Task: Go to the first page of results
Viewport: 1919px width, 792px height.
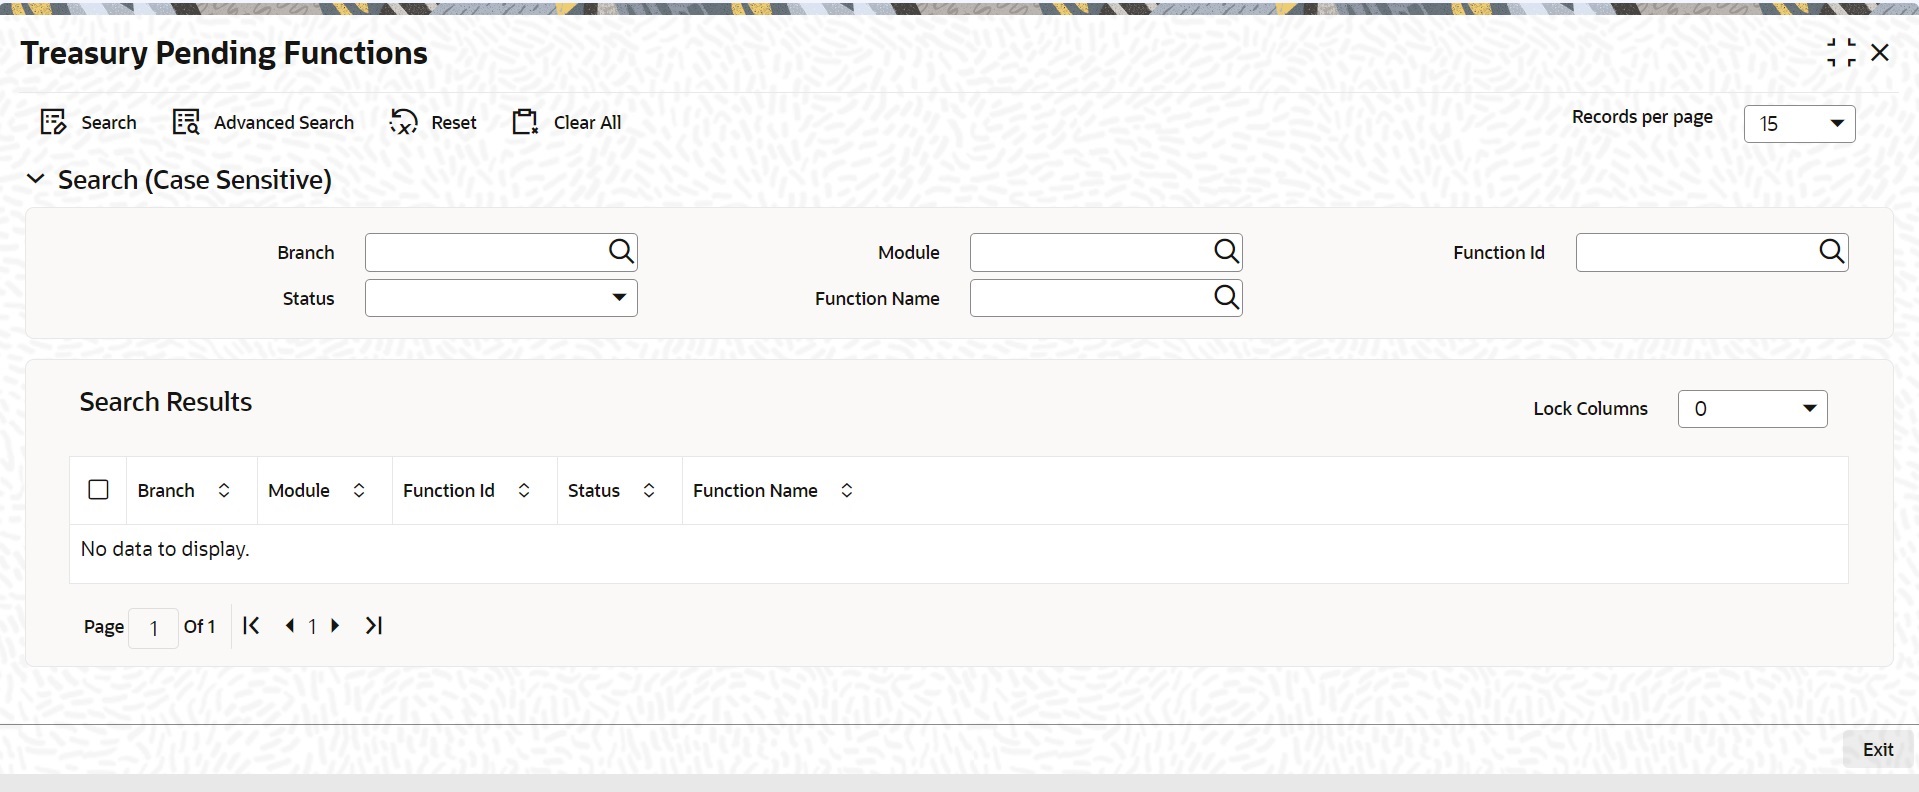Action: (x=251, y=626)
